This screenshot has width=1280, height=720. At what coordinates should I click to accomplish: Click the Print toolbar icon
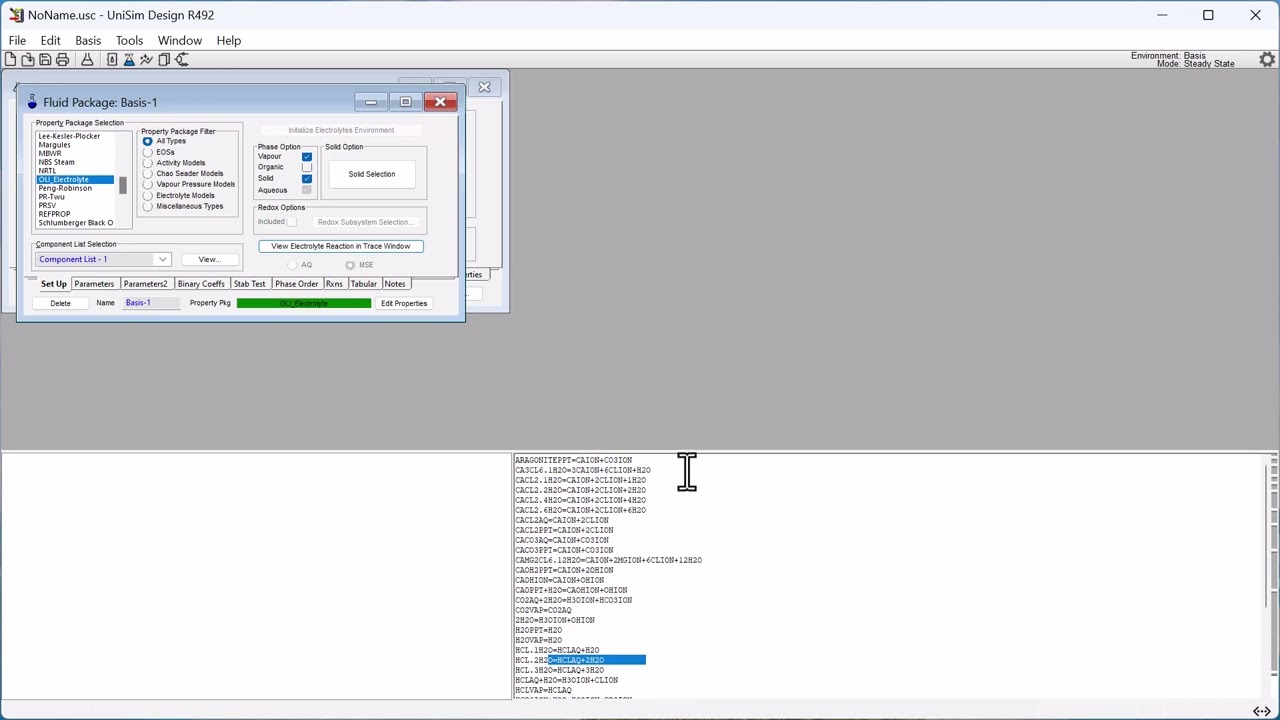tap(62, 60)
